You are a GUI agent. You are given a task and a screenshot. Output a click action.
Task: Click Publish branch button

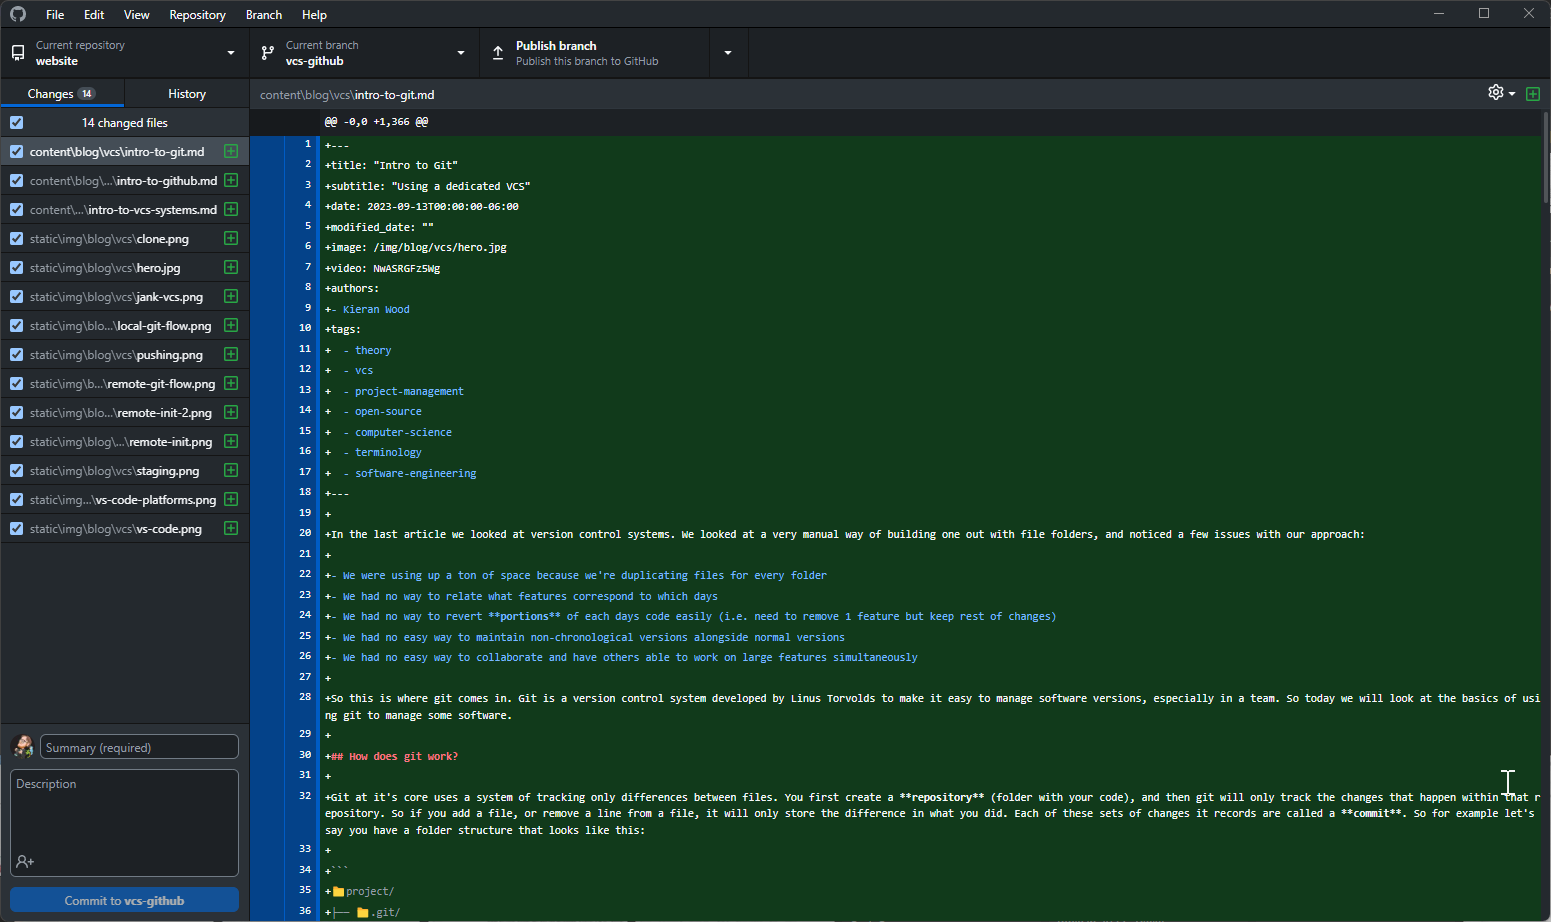(595, 53)
